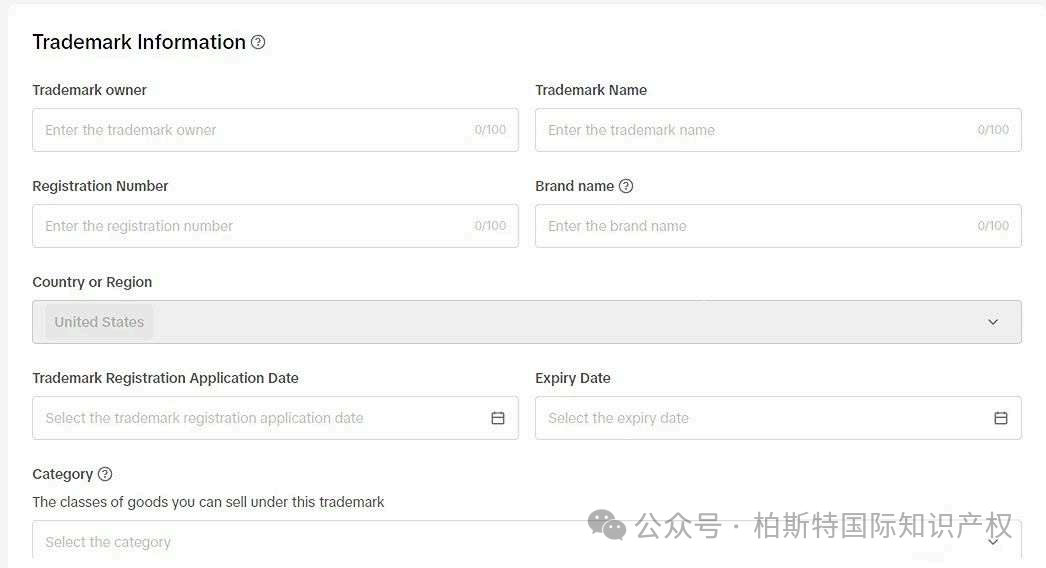The image size is (1046, 568).
Task: Click the Select the expiry date field
Action: click(x=778, y=418)
